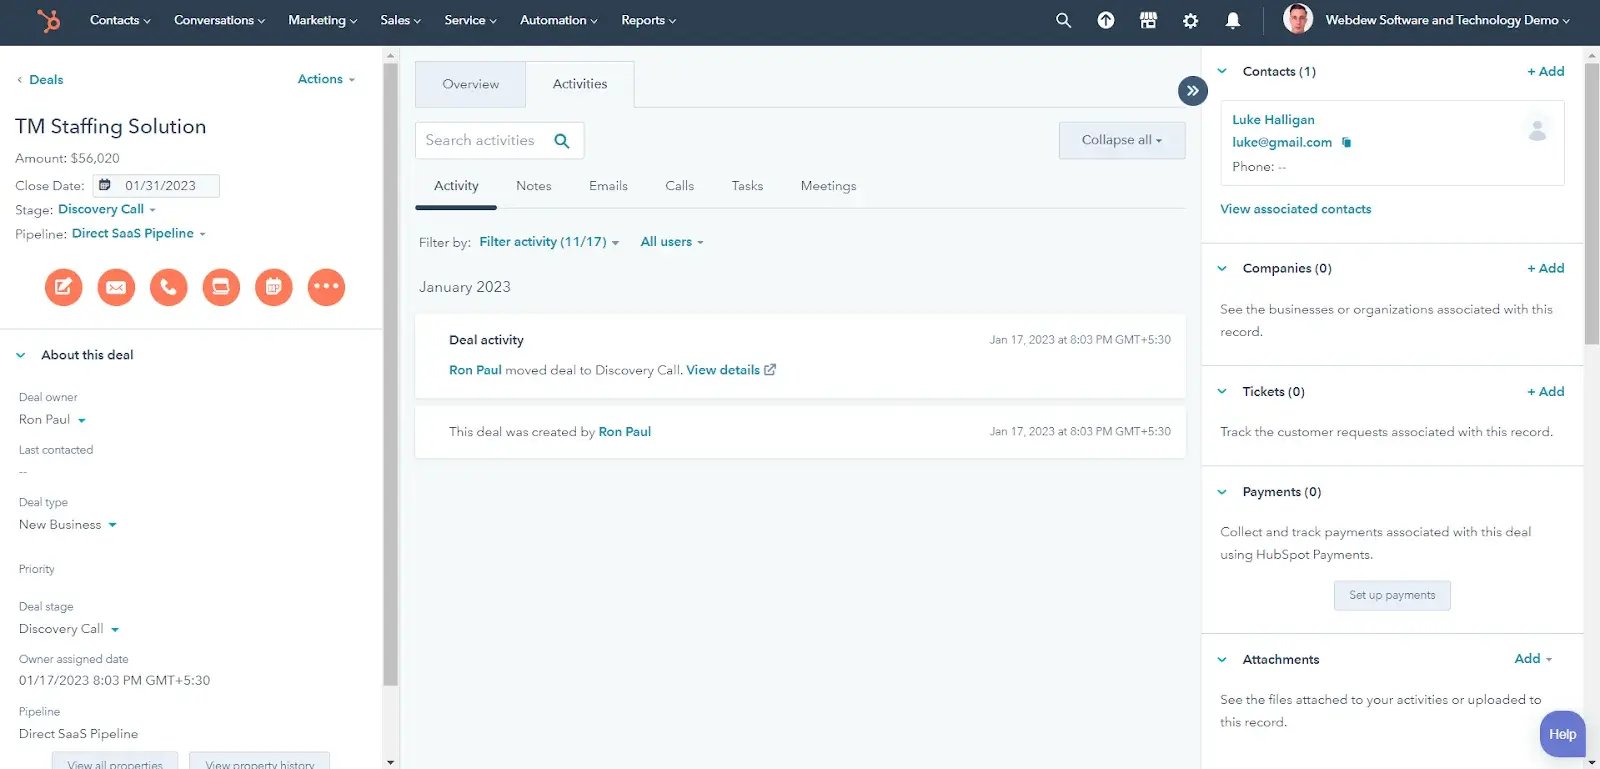Show the Notes activity tab

(x=534, y=186)
